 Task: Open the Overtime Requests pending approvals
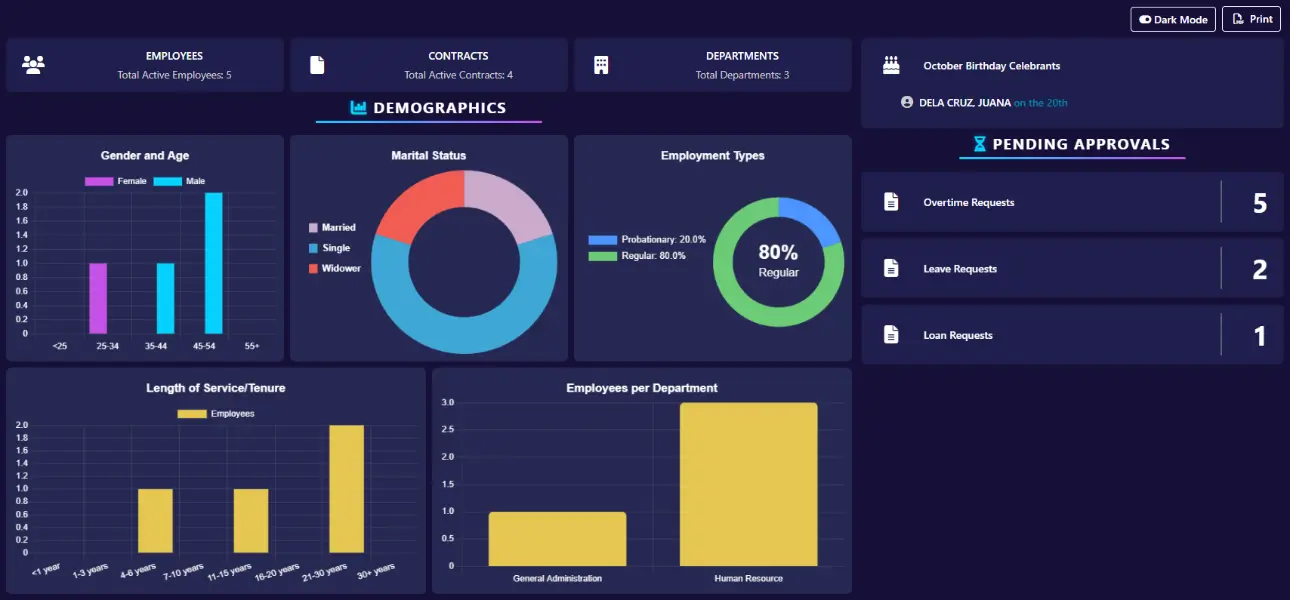coord(1071,202)
